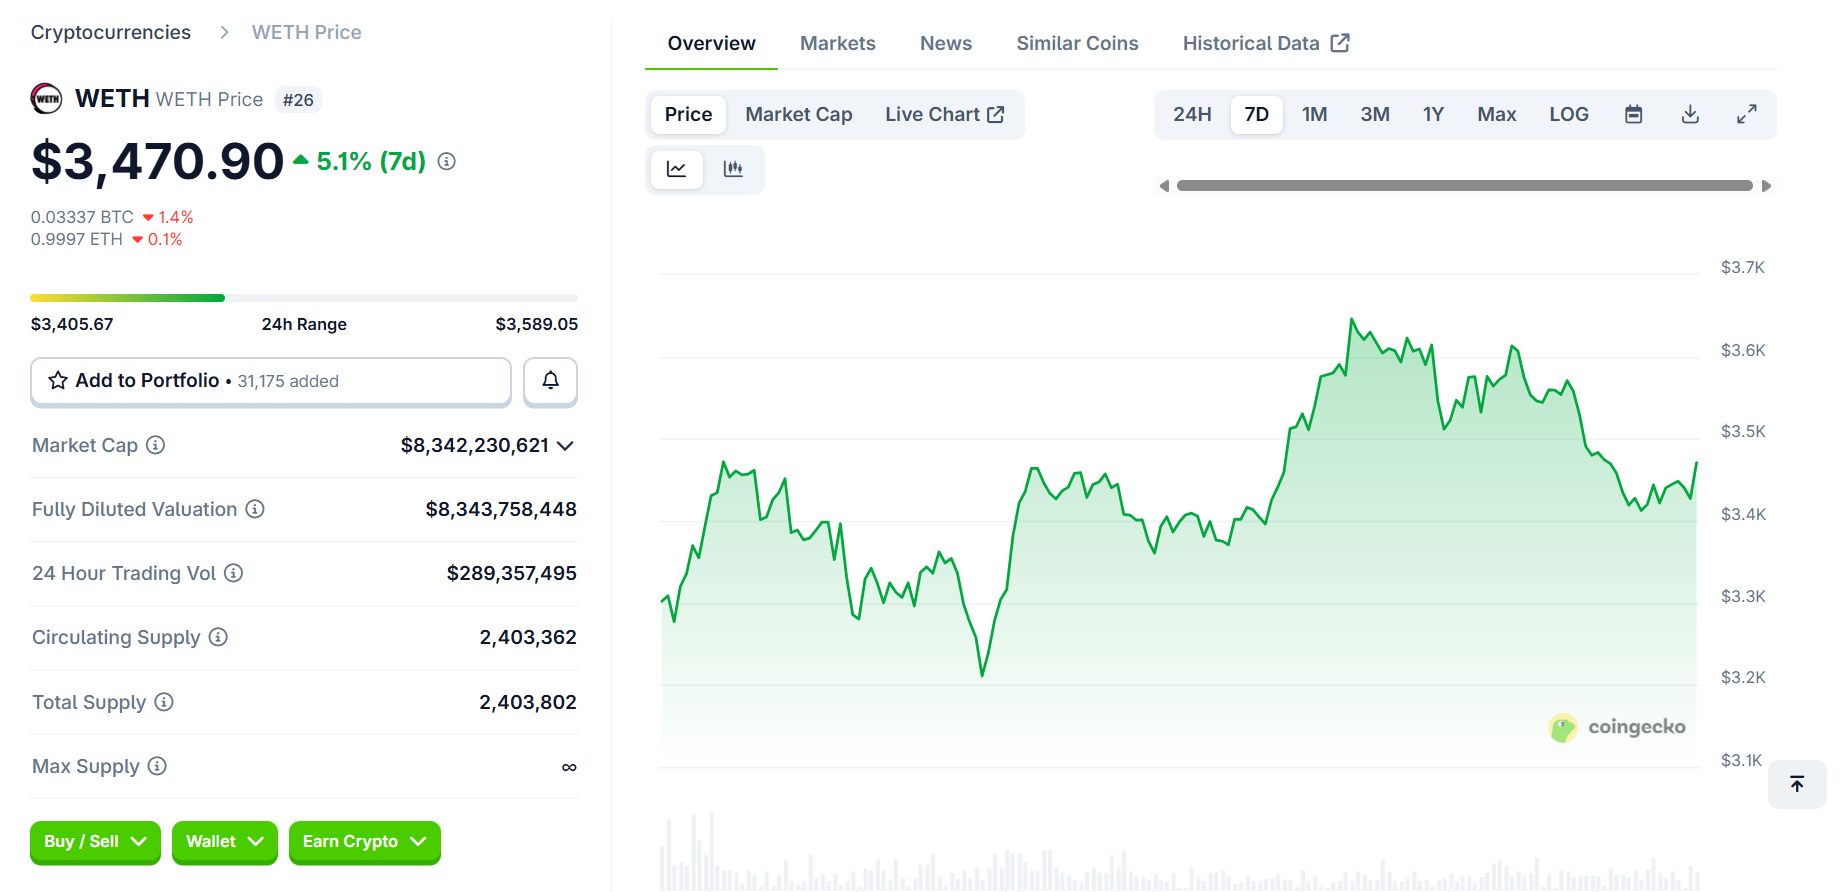Click the chart range scrollbar track
The width and height of the screenshot is (1846, 892).
[1464, 186]
